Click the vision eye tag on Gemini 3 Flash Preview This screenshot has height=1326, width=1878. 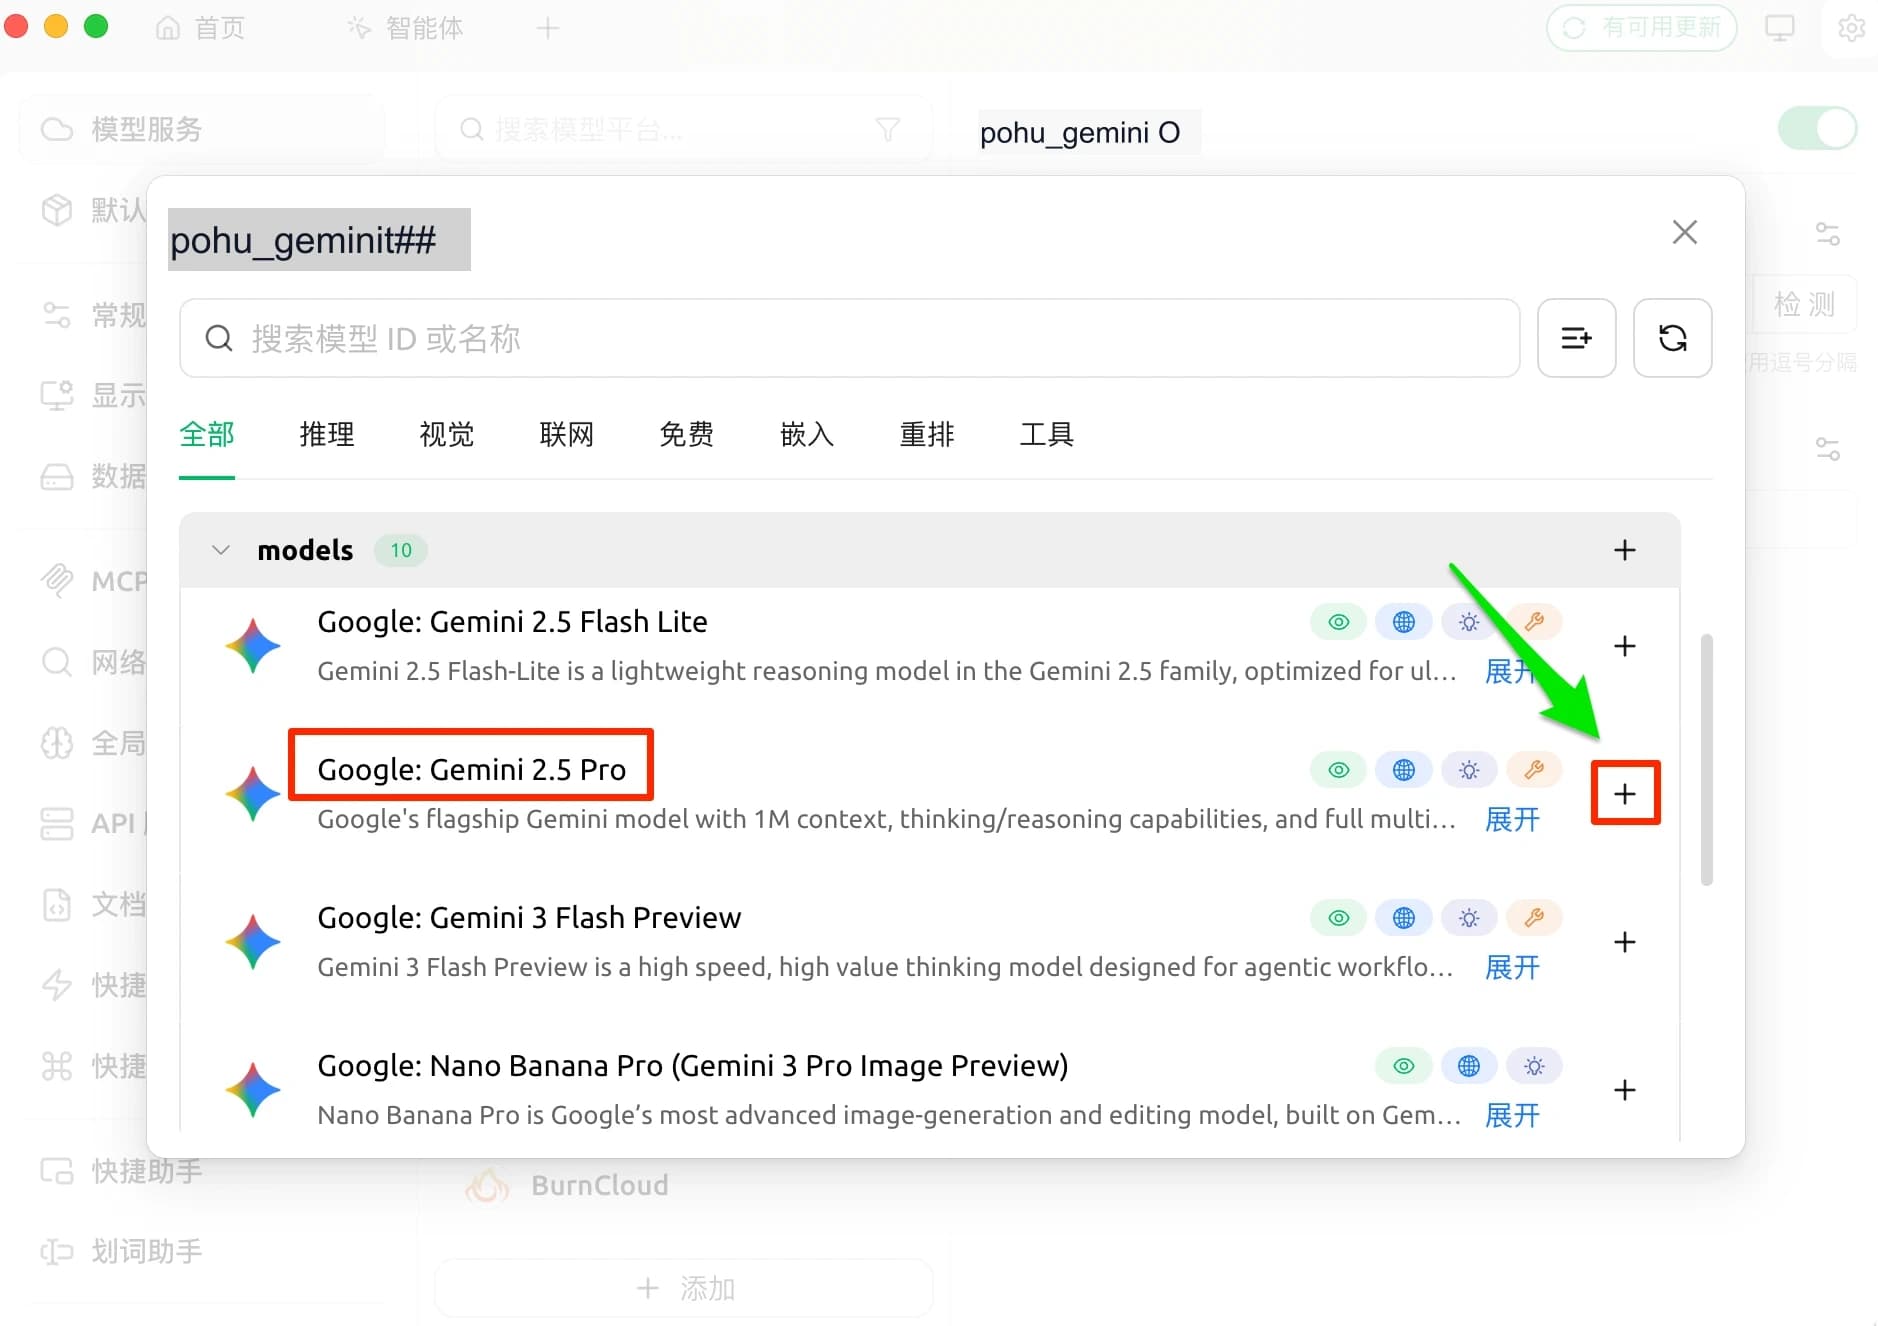tap(1339, 918)
